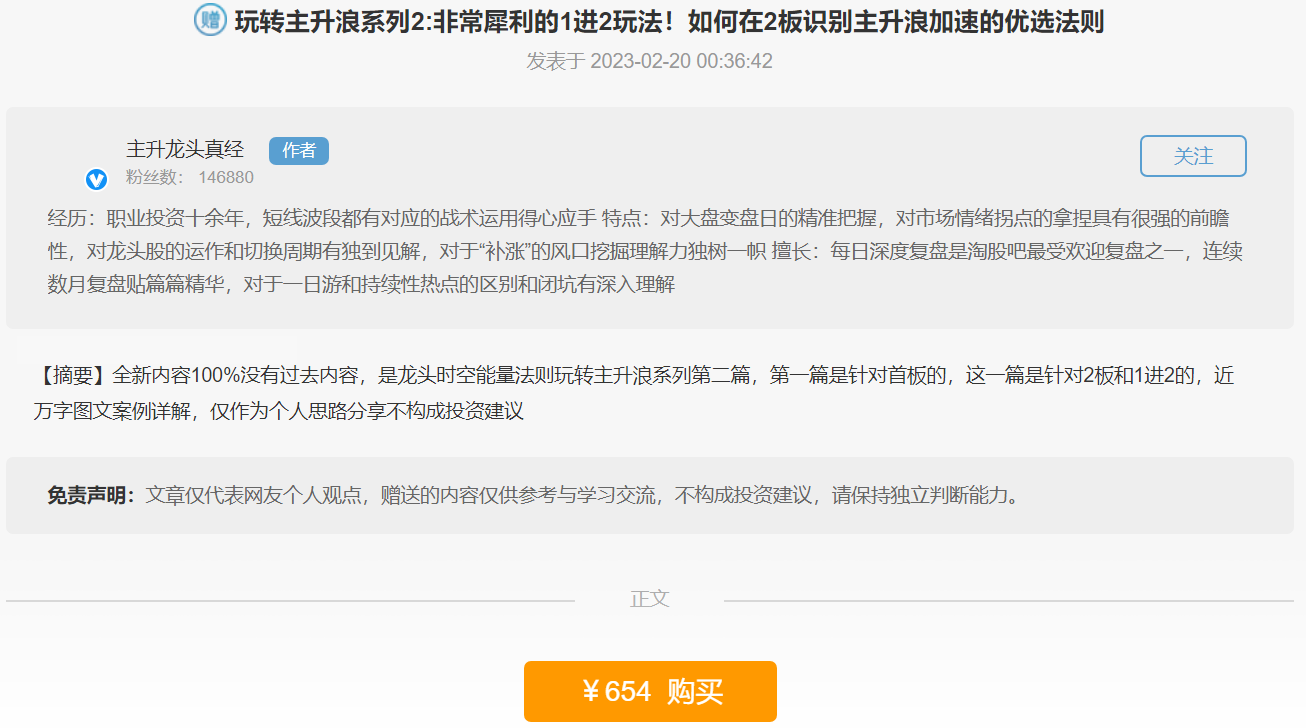Click the blue verified V badge

pos(96,180)
